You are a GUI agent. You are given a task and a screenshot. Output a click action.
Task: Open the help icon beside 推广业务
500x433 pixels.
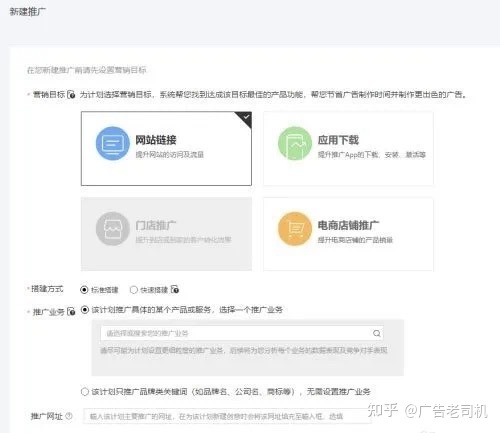[71, 312]
